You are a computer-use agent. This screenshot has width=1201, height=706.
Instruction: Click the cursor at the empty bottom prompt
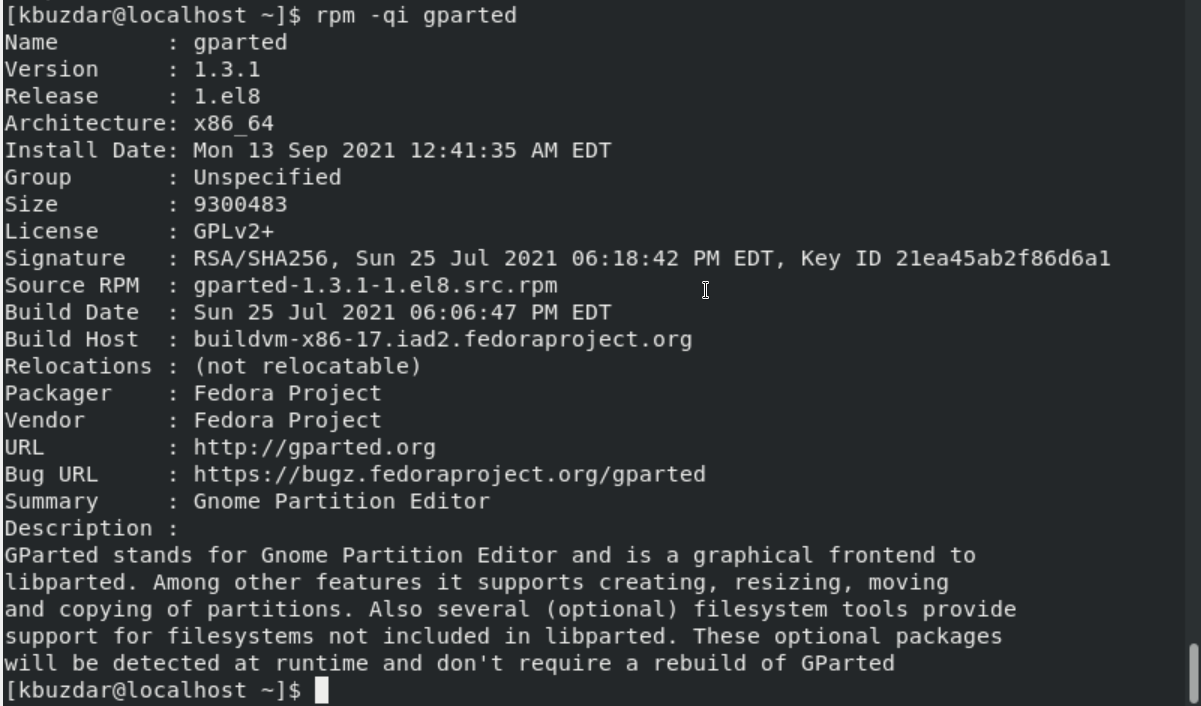point(321,690)
